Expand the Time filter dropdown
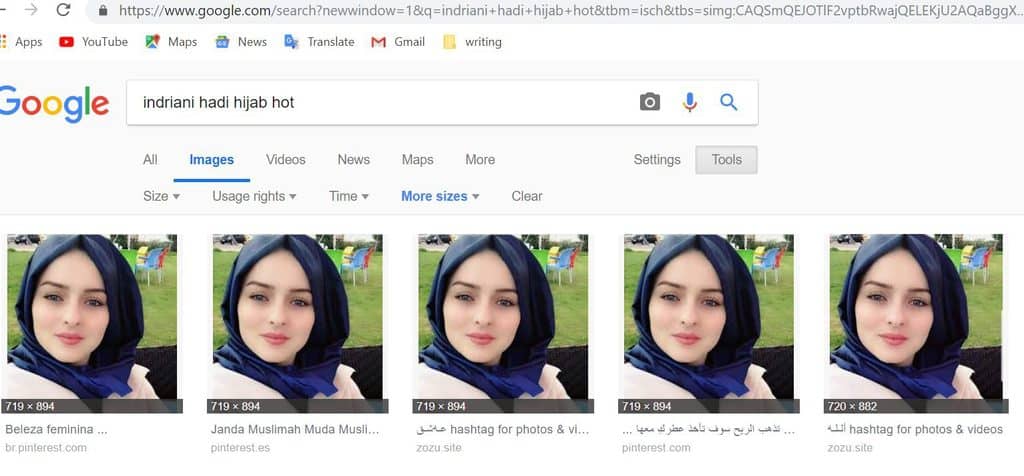The image size is (1024, 476). click(x=349, y=196)
